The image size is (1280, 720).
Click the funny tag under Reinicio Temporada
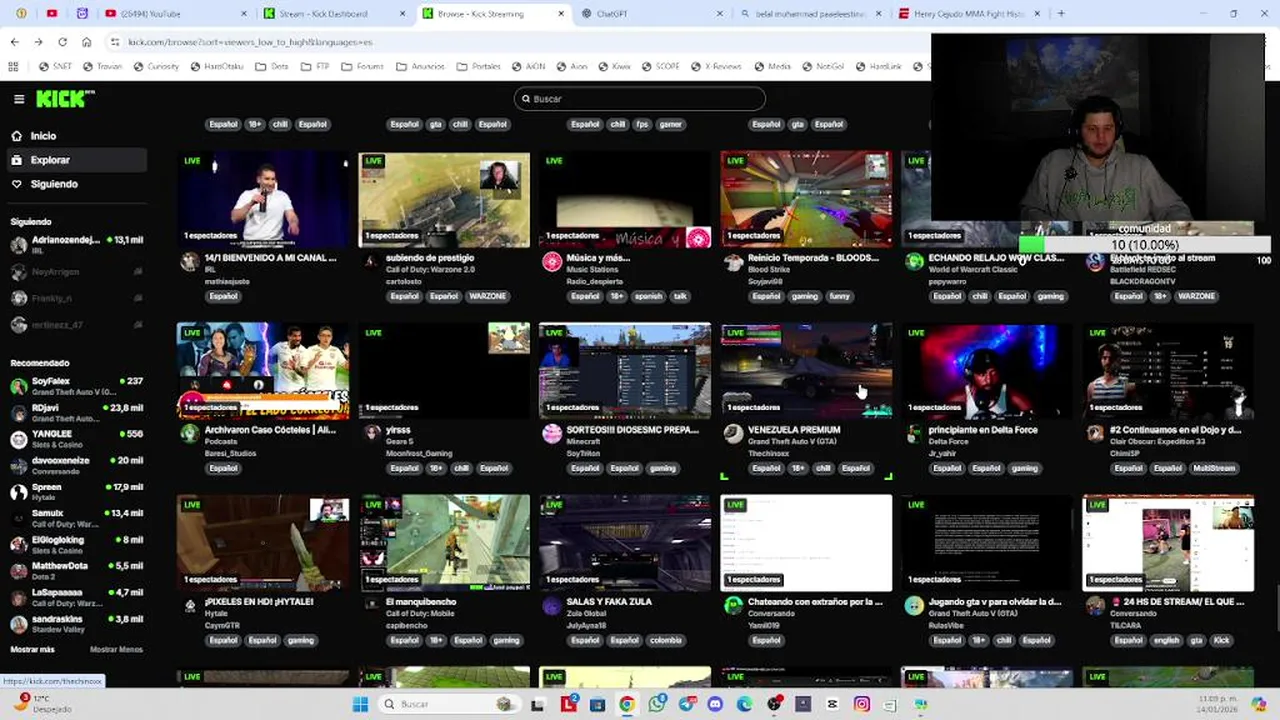coord(839,296)
